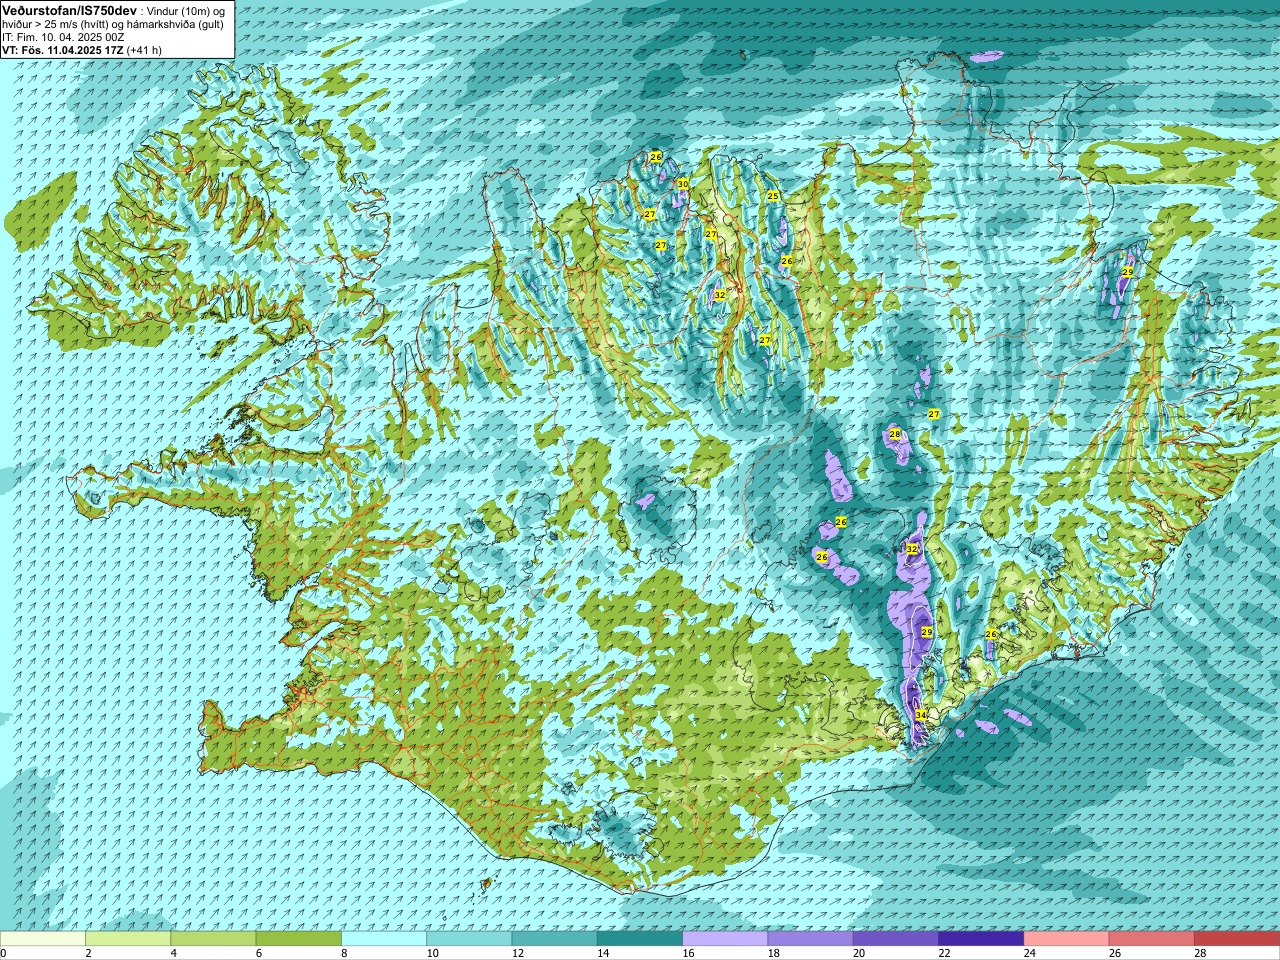
Task: Pick the 10–12 m/s turquoise legend swatch
Action: tap(469, 939)
